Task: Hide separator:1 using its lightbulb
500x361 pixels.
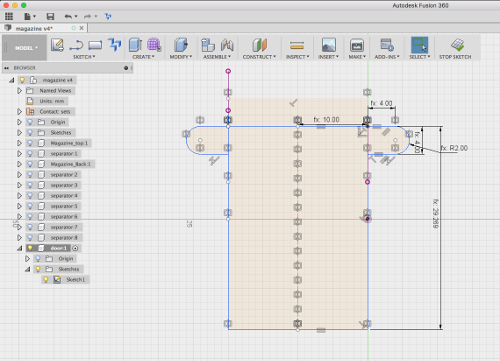Action: coord(30,154)
